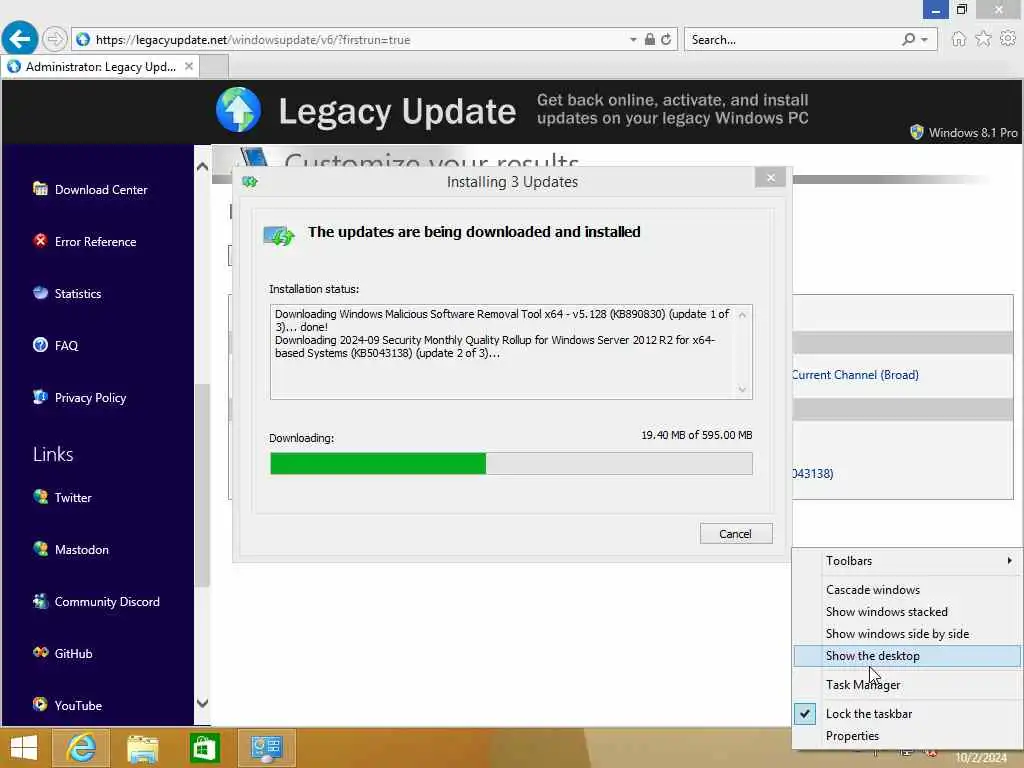1024x768 pixels.
Task: Click the search magnifier icon
Action: coord(908,39)
